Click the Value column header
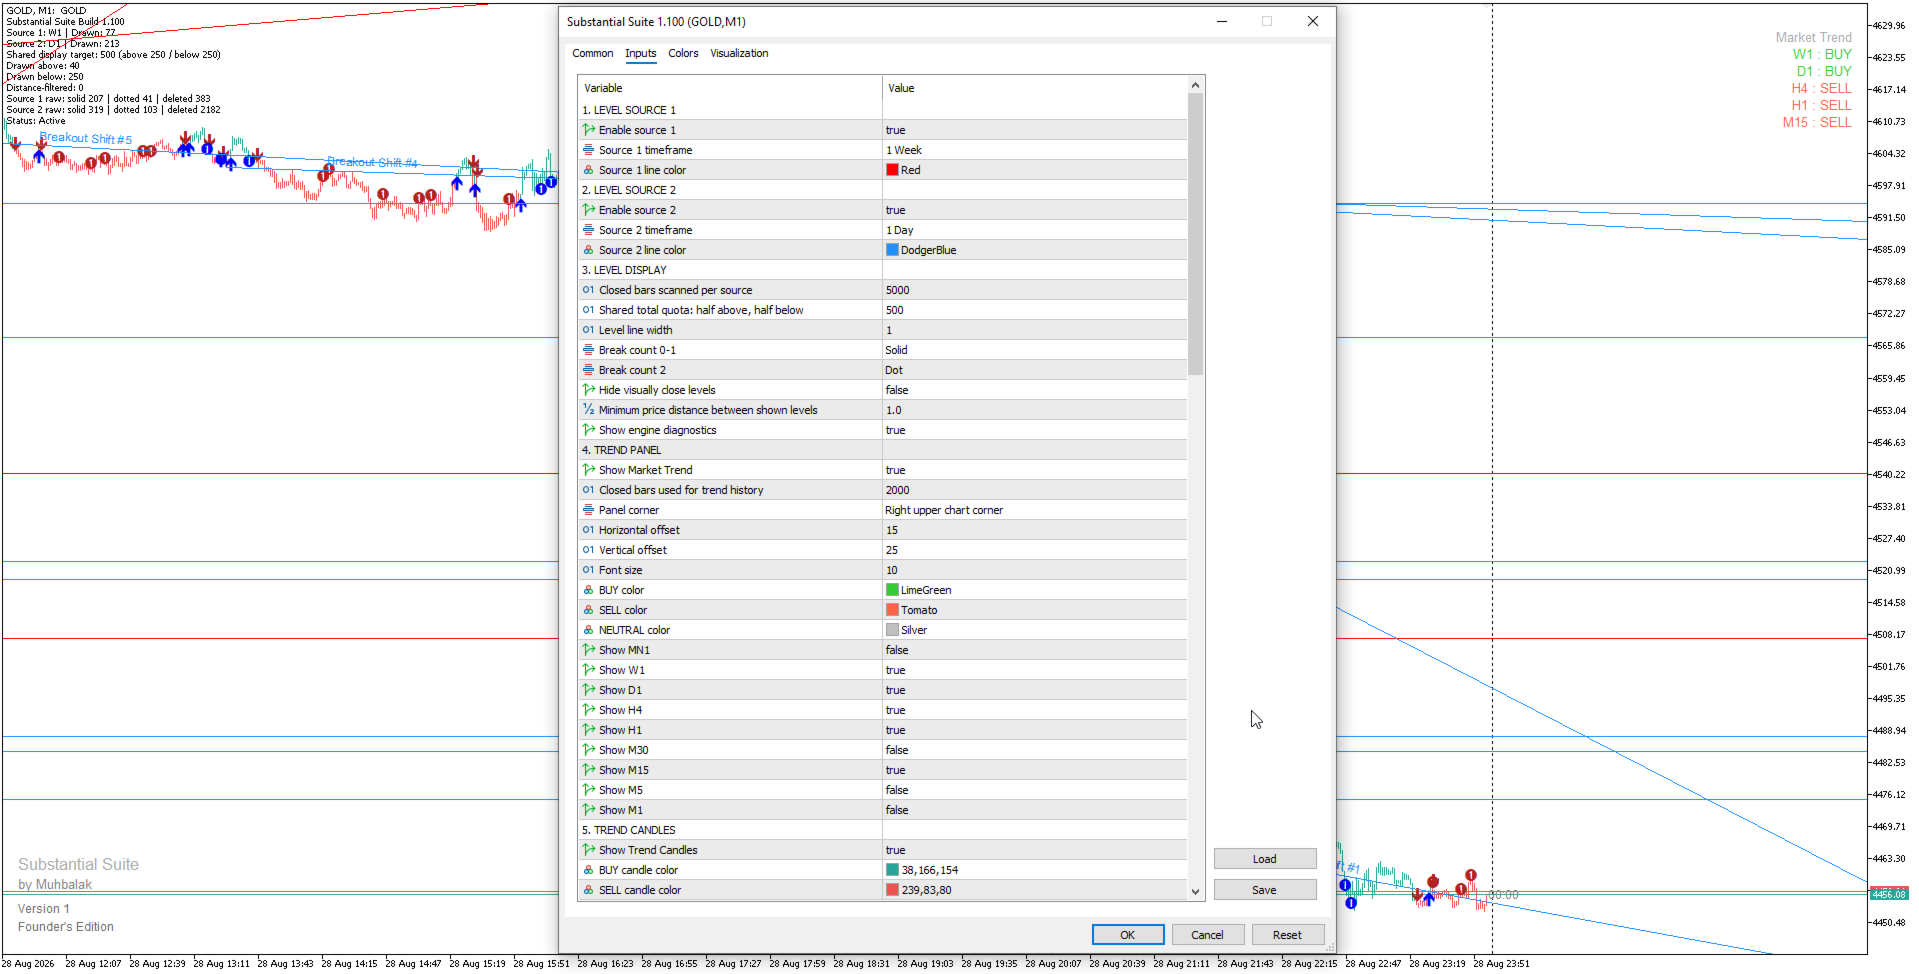1919x974 pixels. tap(1034, 88)
